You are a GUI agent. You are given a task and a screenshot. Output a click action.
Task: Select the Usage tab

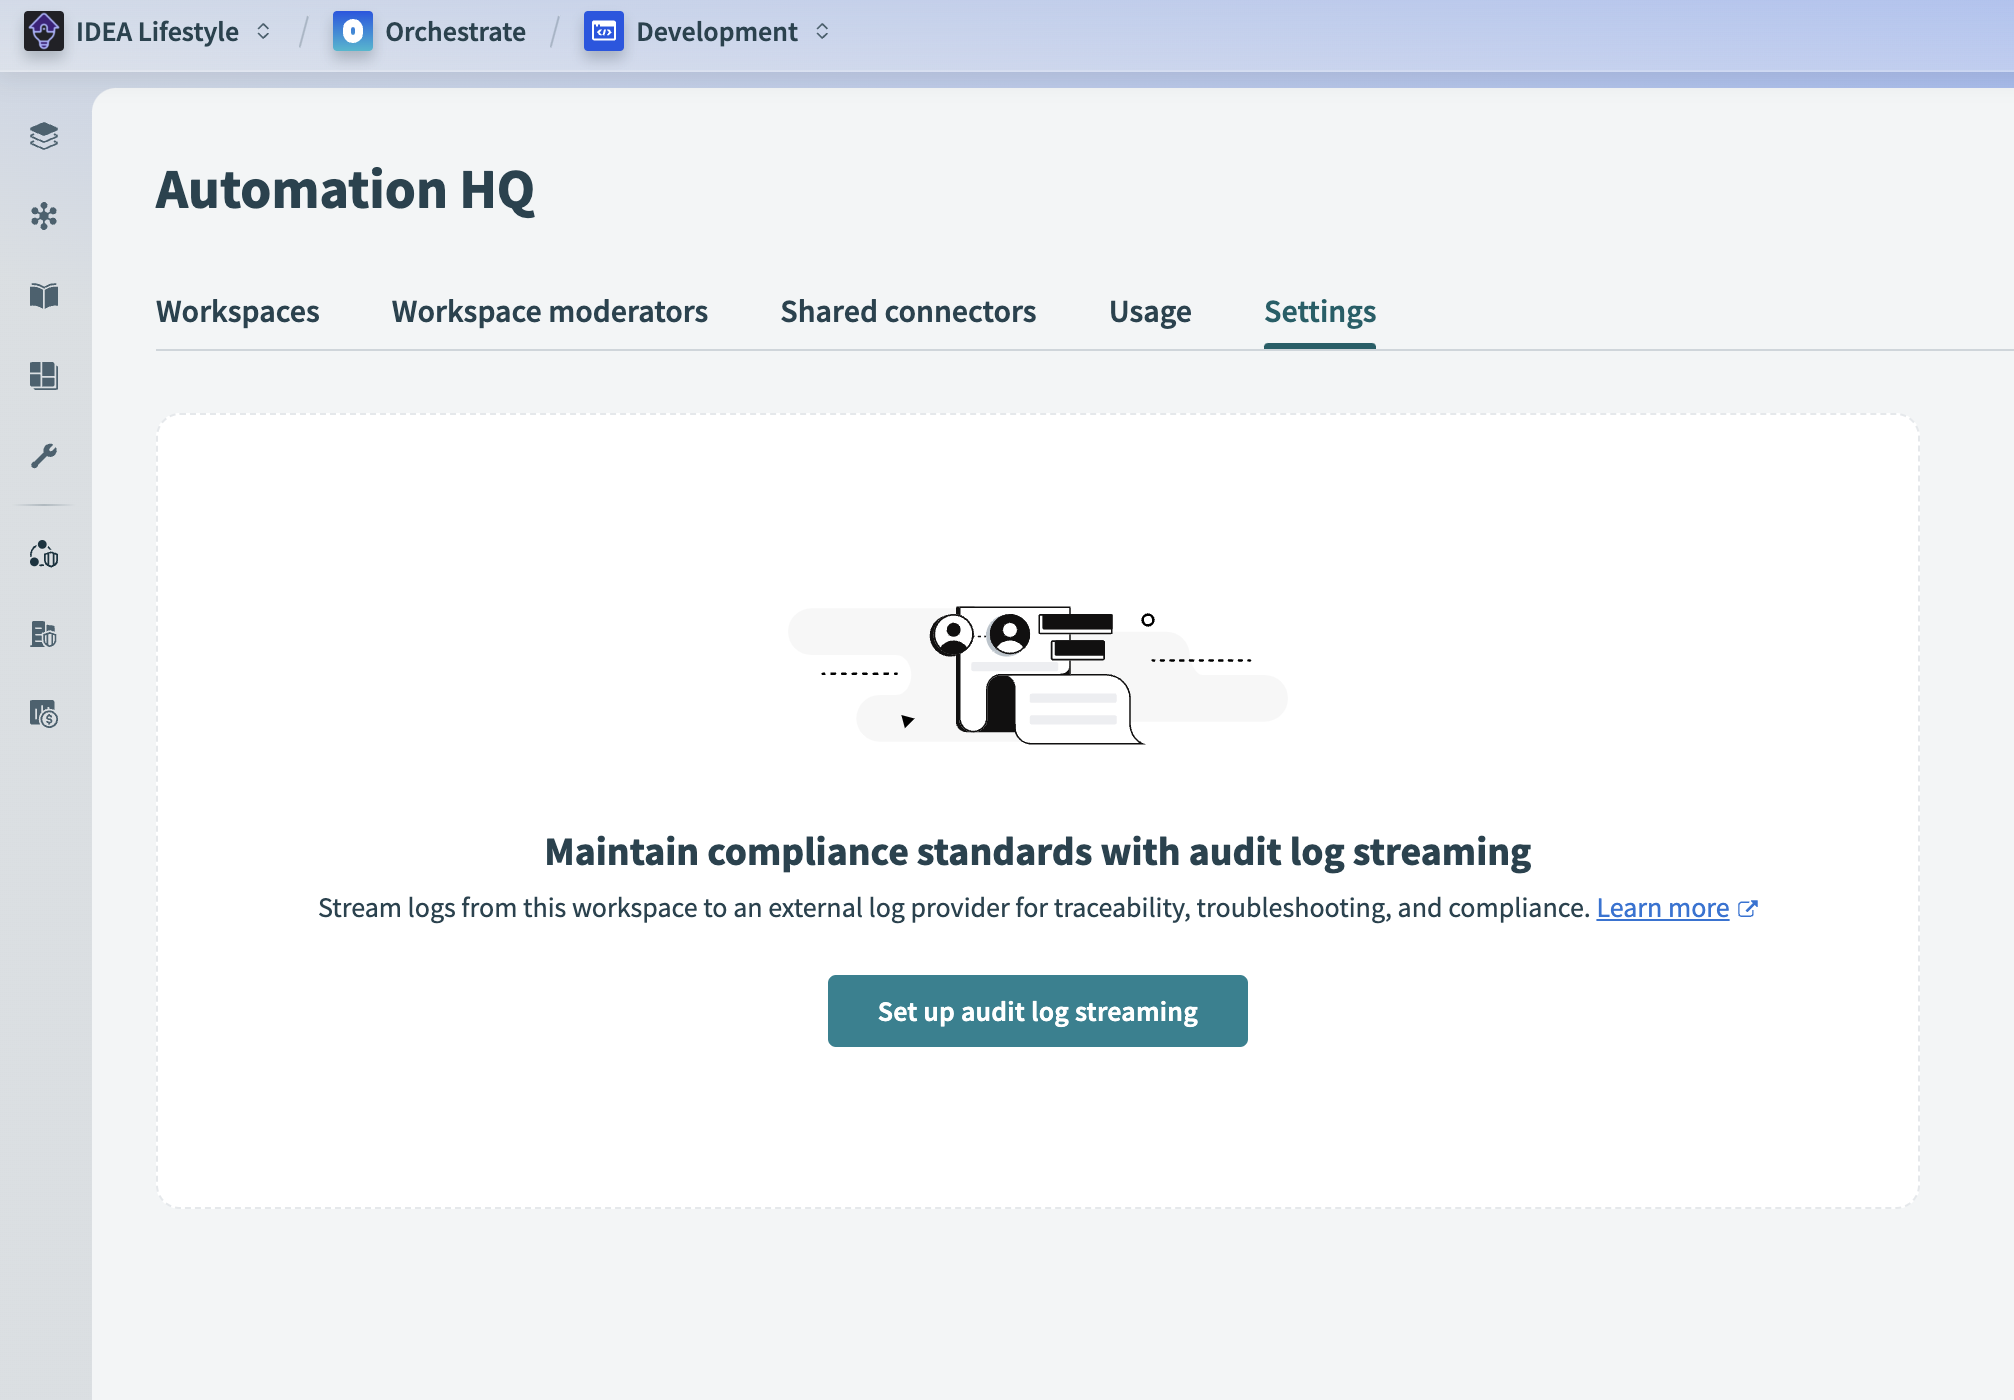[x=1150, y=312]
